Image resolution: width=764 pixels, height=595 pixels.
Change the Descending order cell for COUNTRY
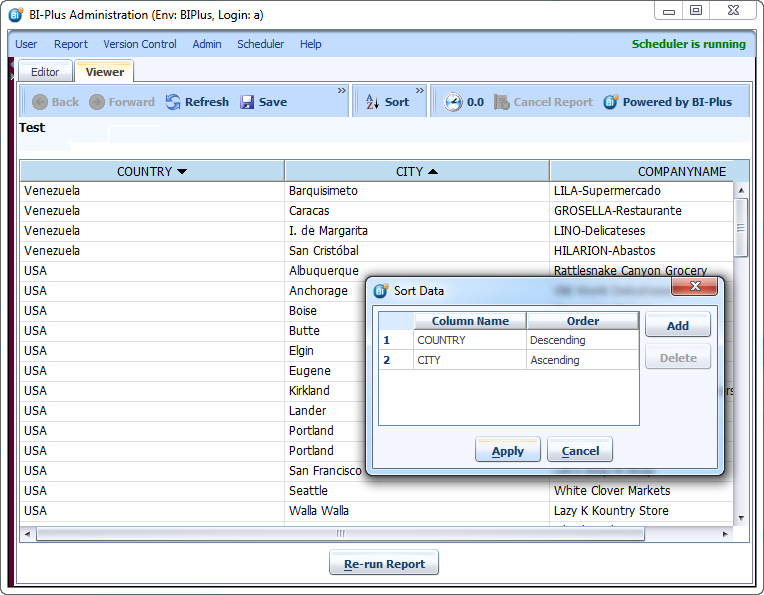[581, 340]
